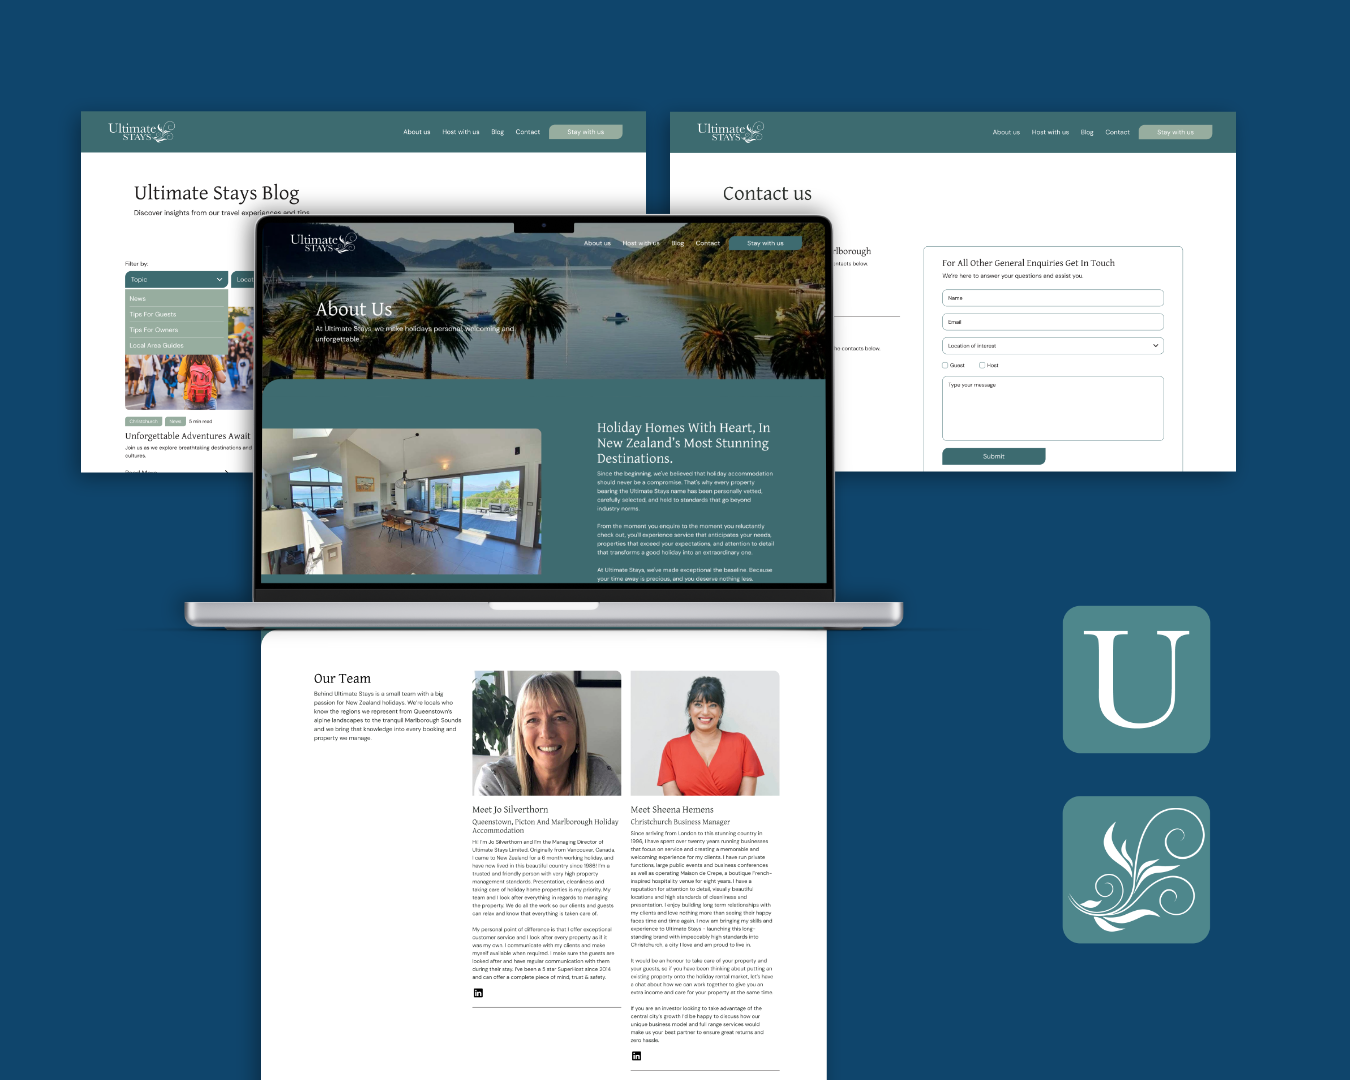Submit the general enquiries contact form
The height and width of the screenshot is (1080, 1350).
click(x=994, y=456)
